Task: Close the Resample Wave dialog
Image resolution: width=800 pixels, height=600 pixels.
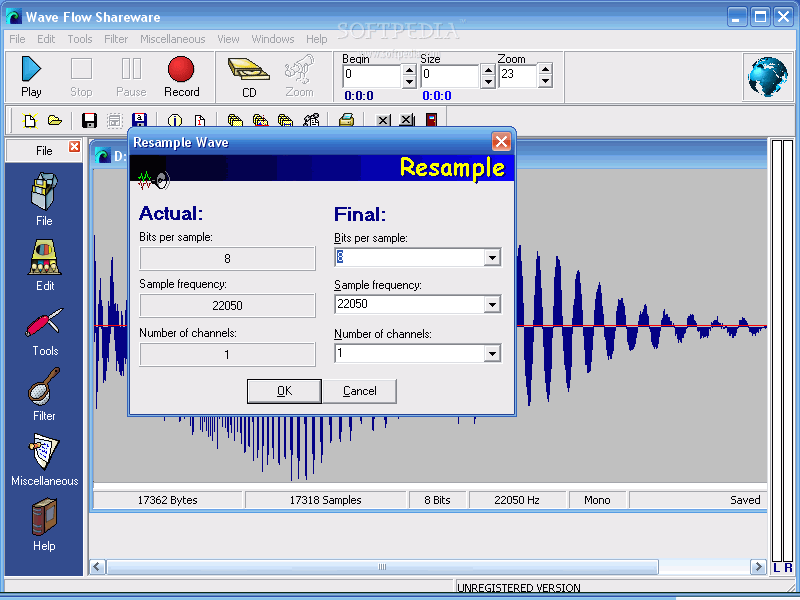Action: pyautogui.click(x=501, y=142)
